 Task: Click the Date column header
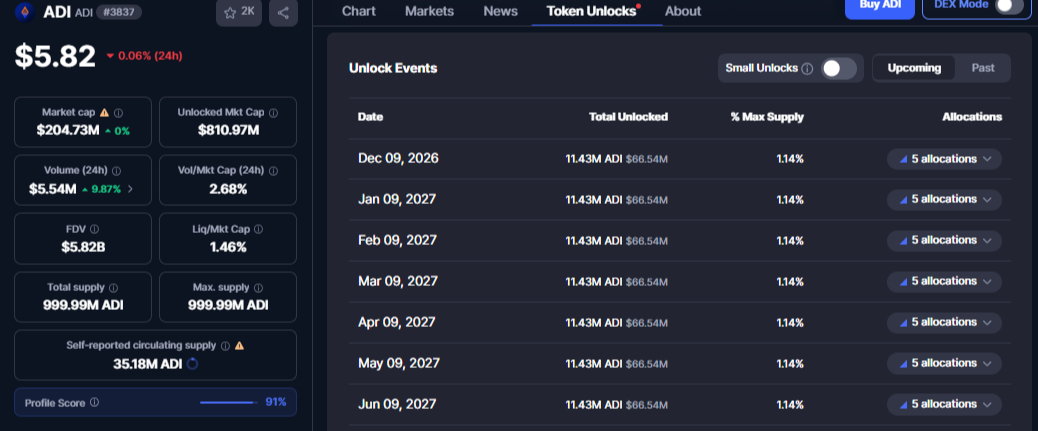[x=371, y=117]
